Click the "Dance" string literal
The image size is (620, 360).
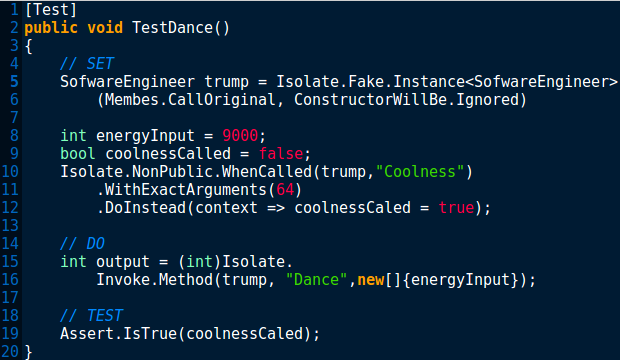pyautogui.click(x=316, y=280)
